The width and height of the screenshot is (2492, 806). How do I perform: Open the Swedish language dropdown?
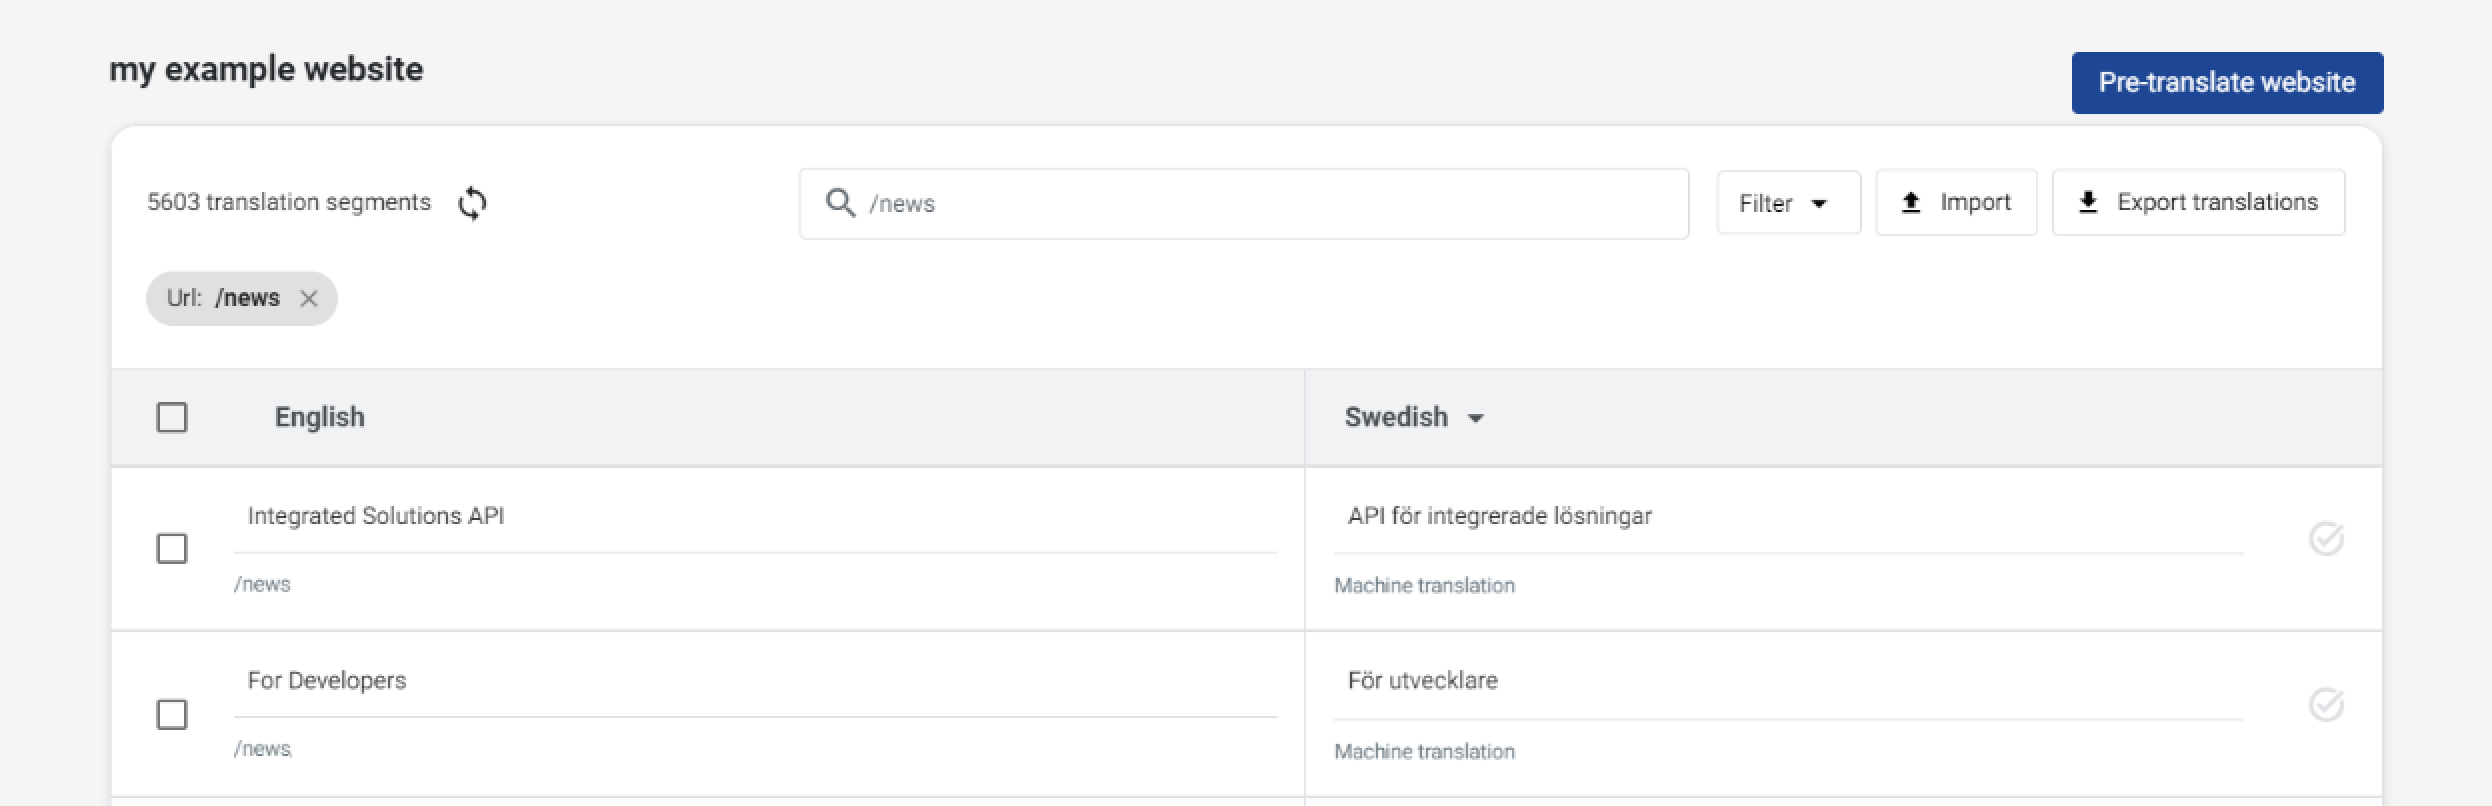[1414, 417]
